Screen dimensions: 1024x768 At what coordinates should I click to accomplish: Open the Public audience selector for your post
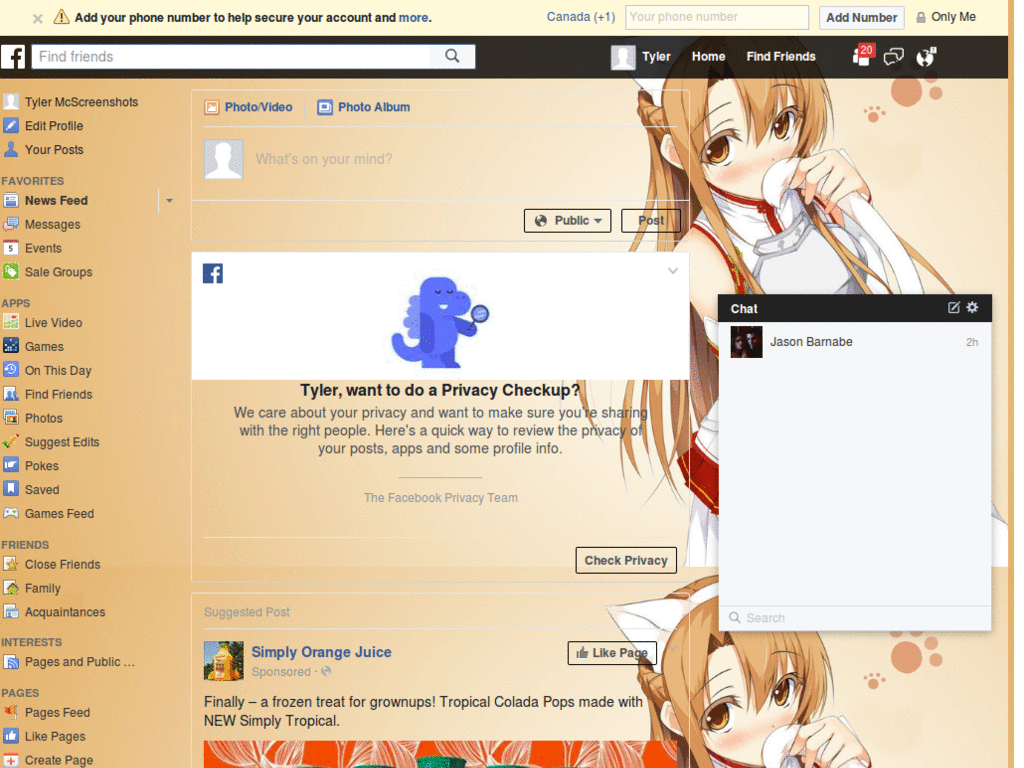point(567,220)
